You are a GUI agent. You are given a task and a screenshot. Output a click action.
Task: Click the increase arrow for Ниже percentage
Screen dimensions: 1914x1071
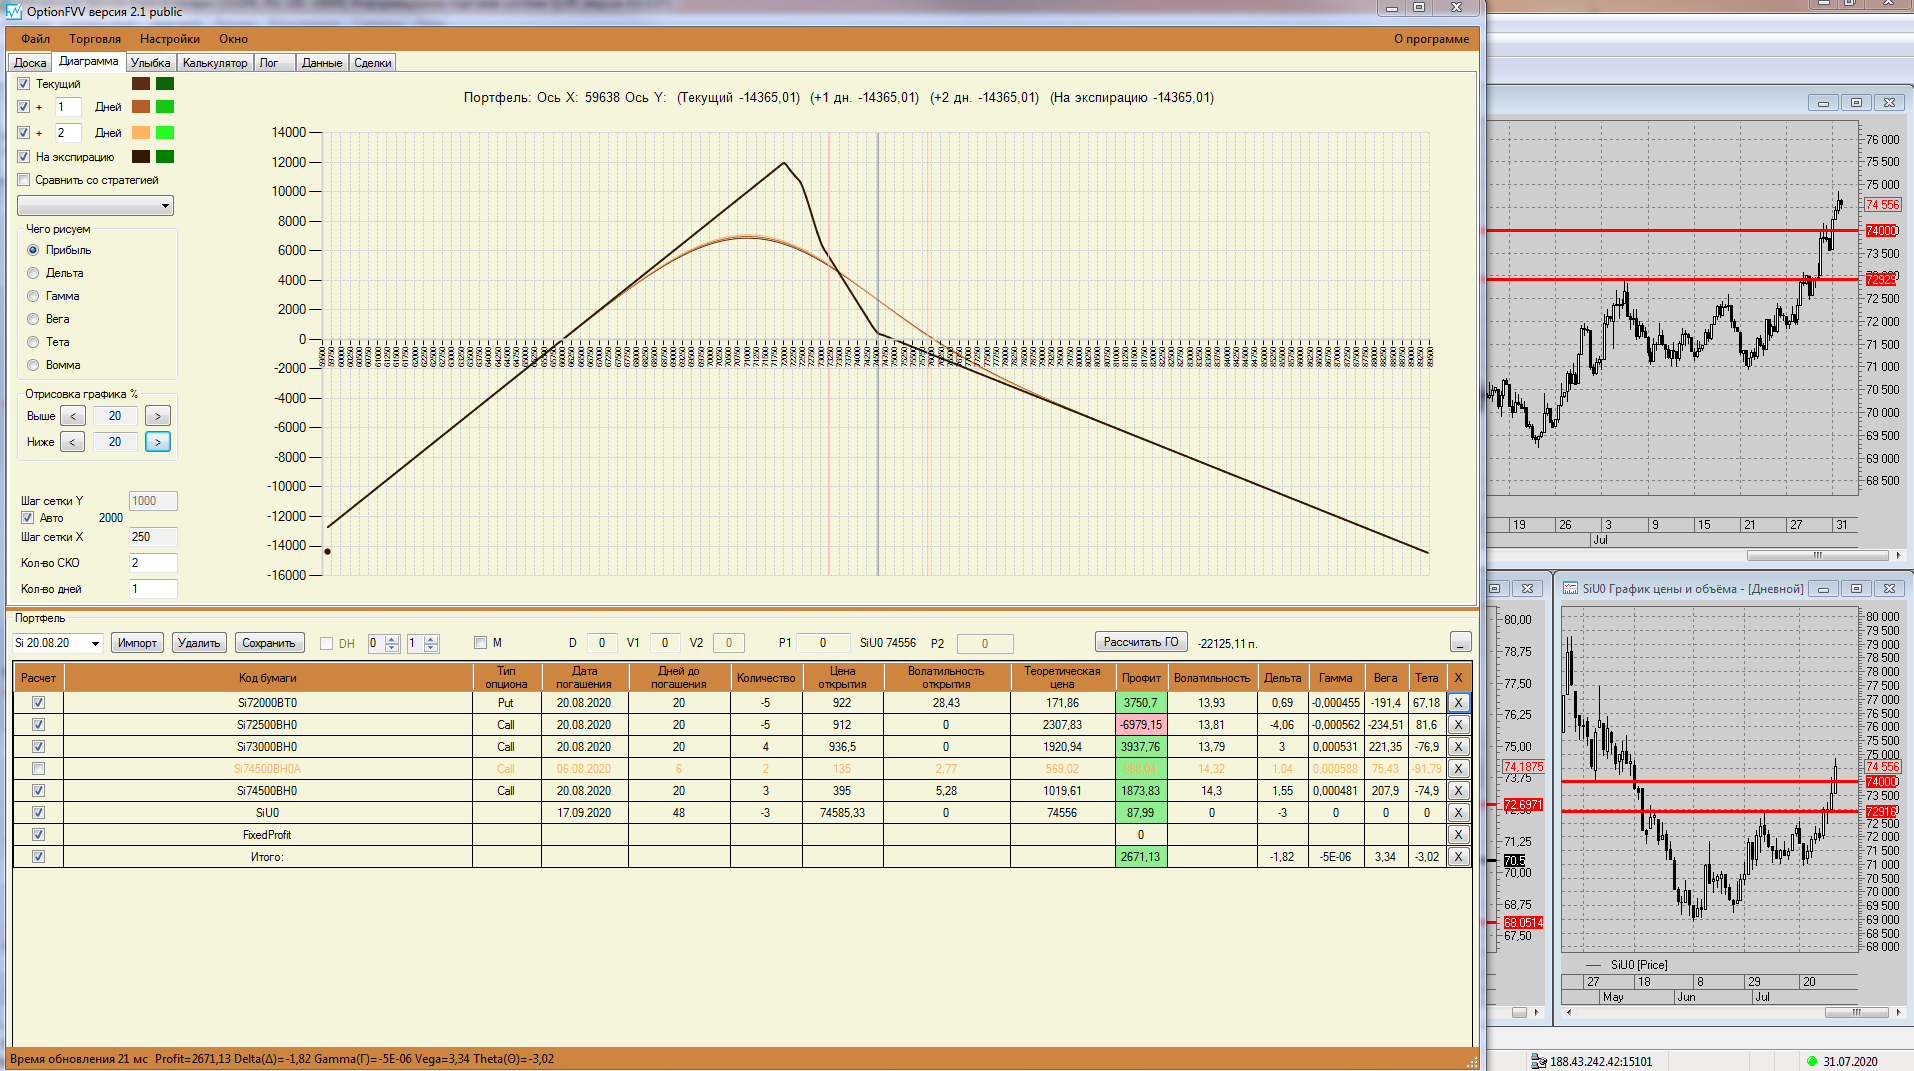pyautogui.click(x=158, y=442)
